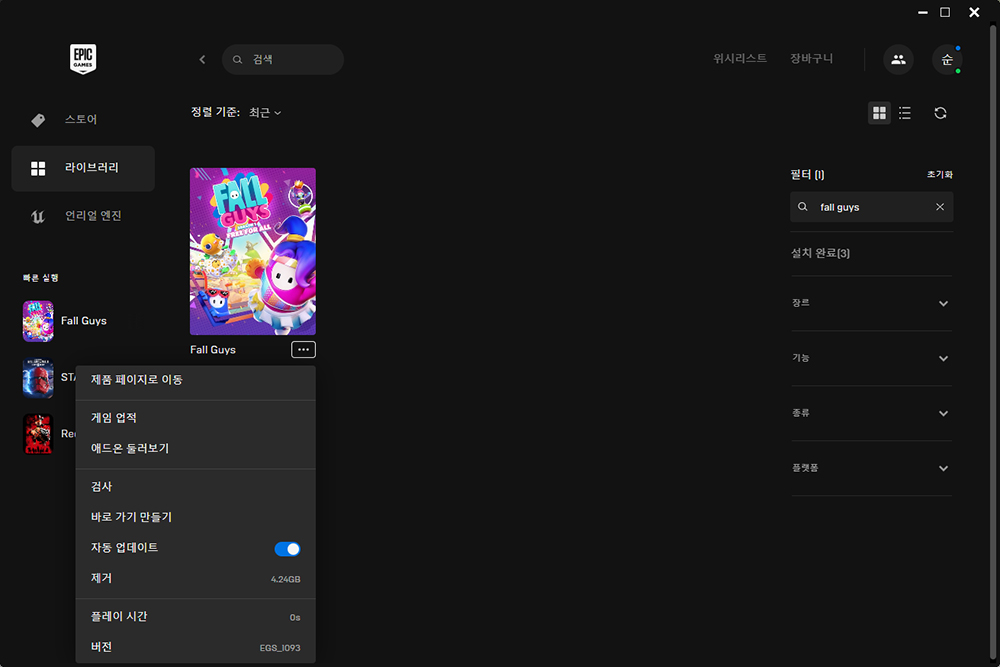Click the 플레이 시간 menu row
Image resolution: width=1000 pixels, height=667 pixels.
click(x=195, y=617)
